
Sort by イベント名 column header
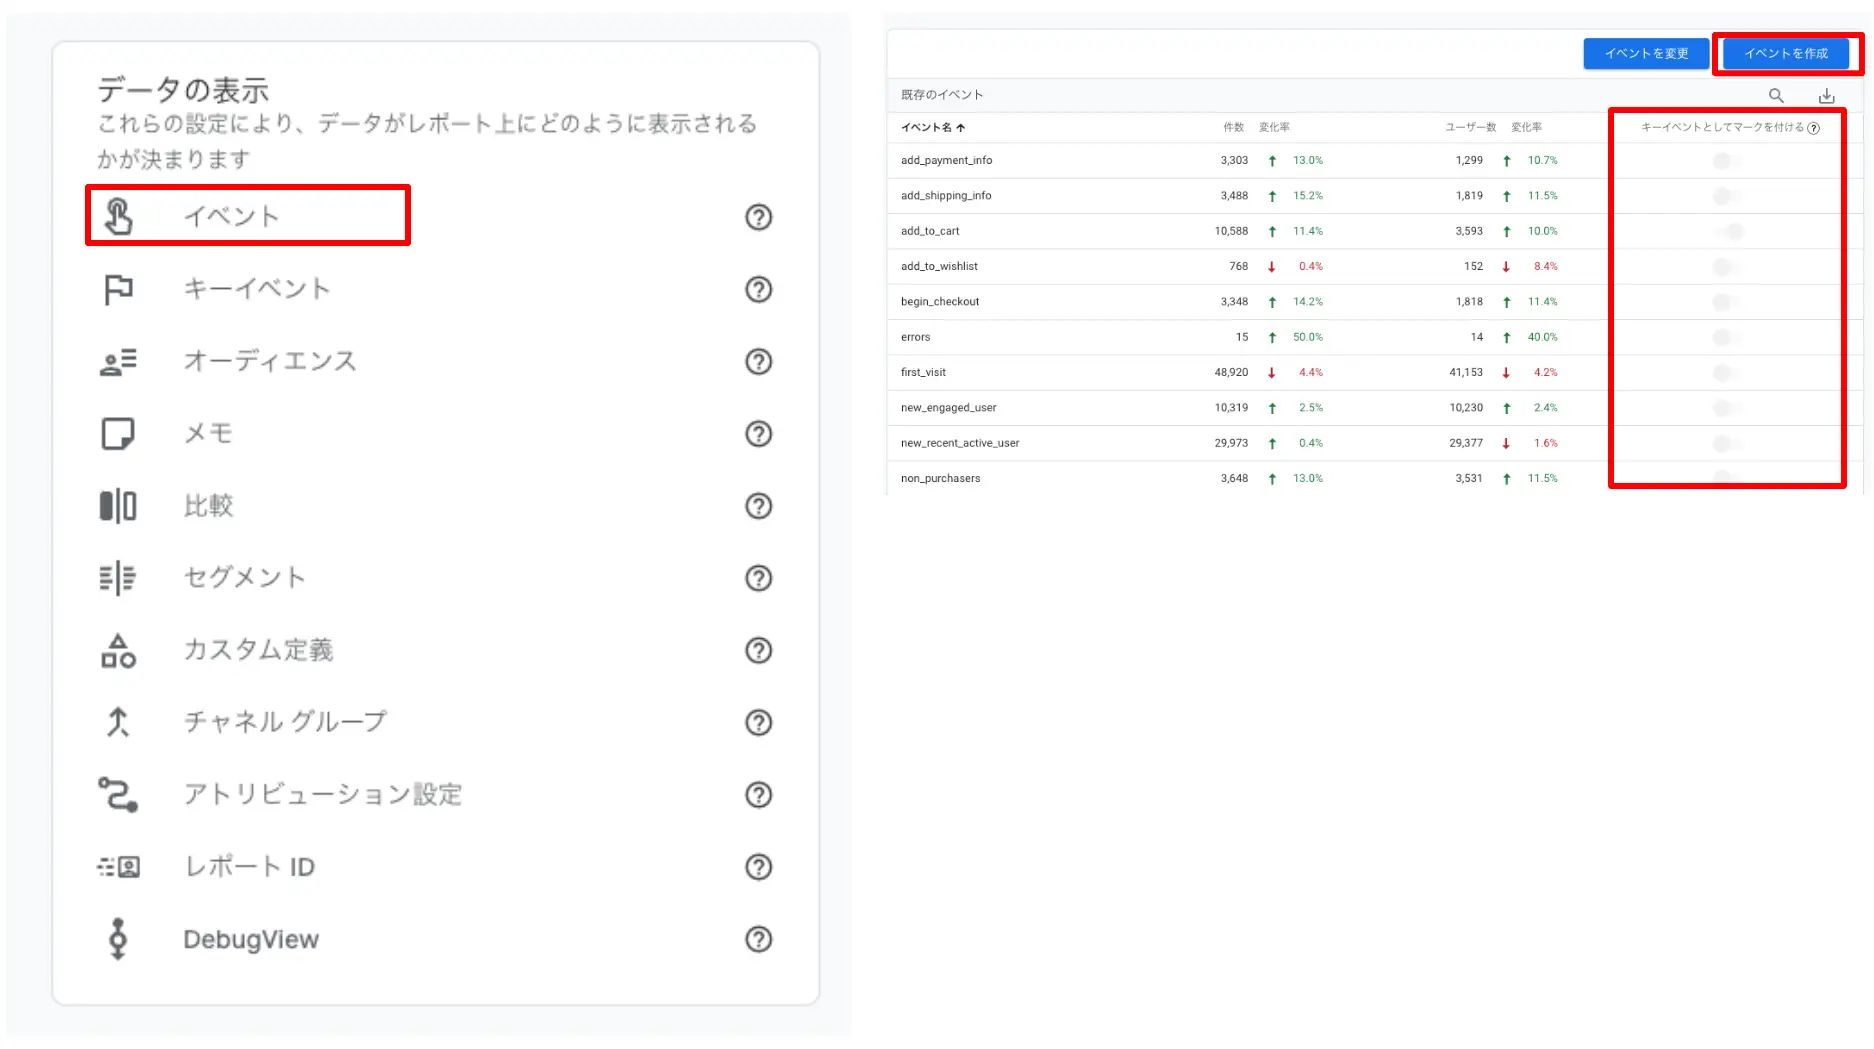(932, 127)
